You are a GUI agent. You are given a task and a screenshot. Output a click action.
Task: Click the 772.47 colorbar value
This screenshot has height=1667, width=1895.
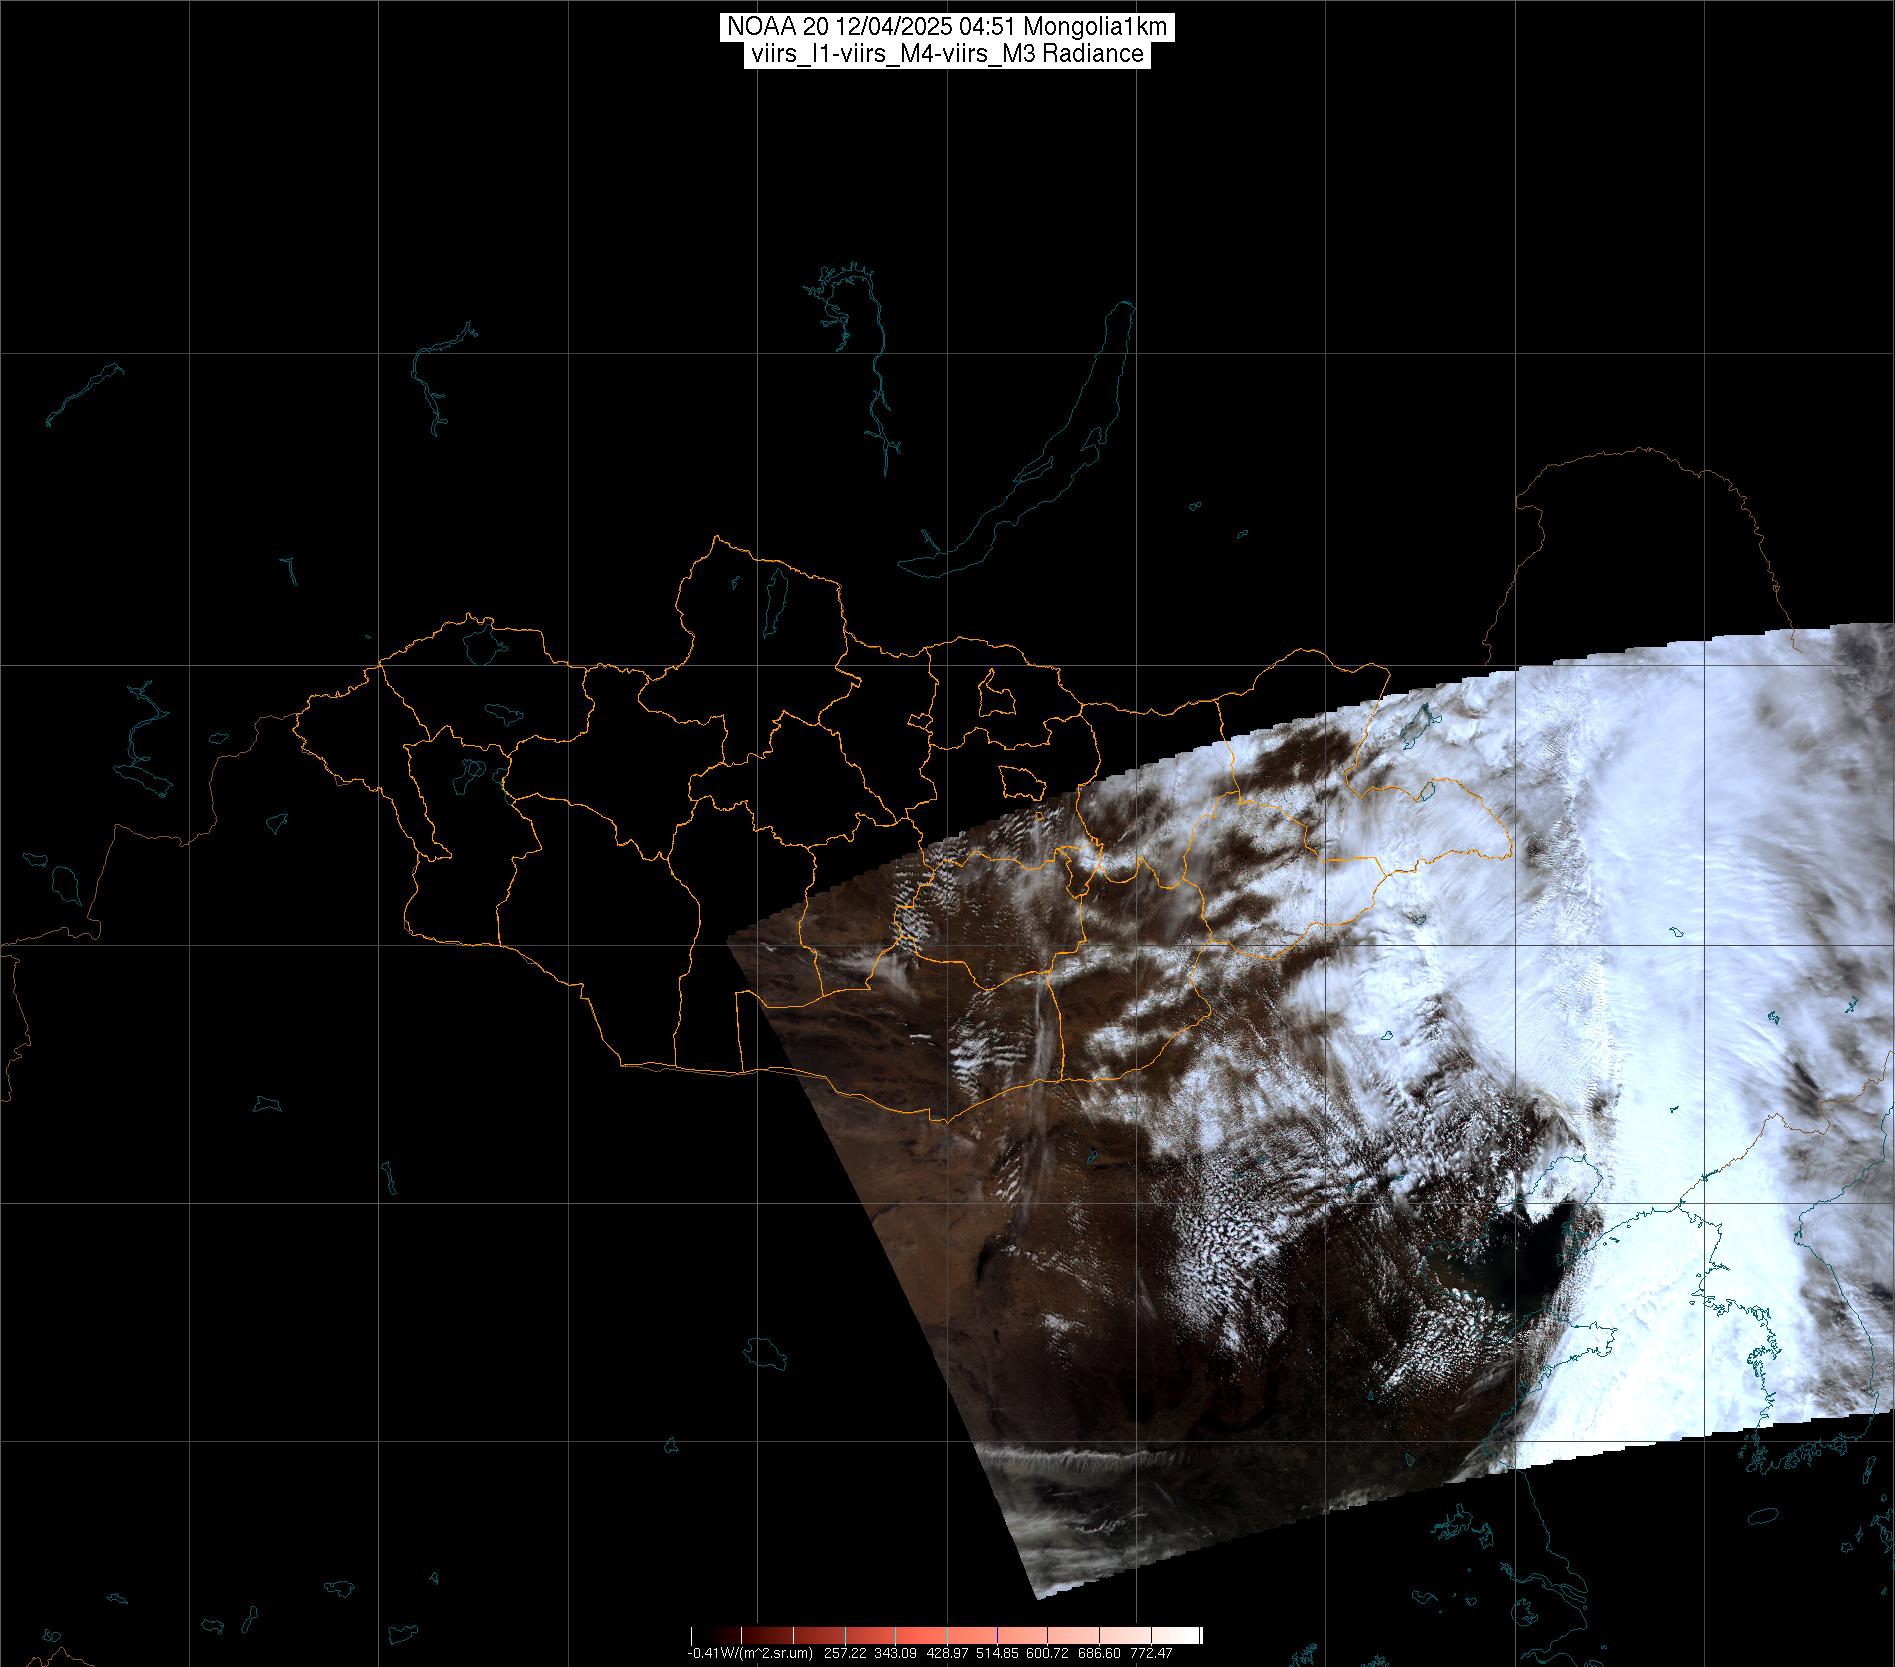coord(1153,1653)
